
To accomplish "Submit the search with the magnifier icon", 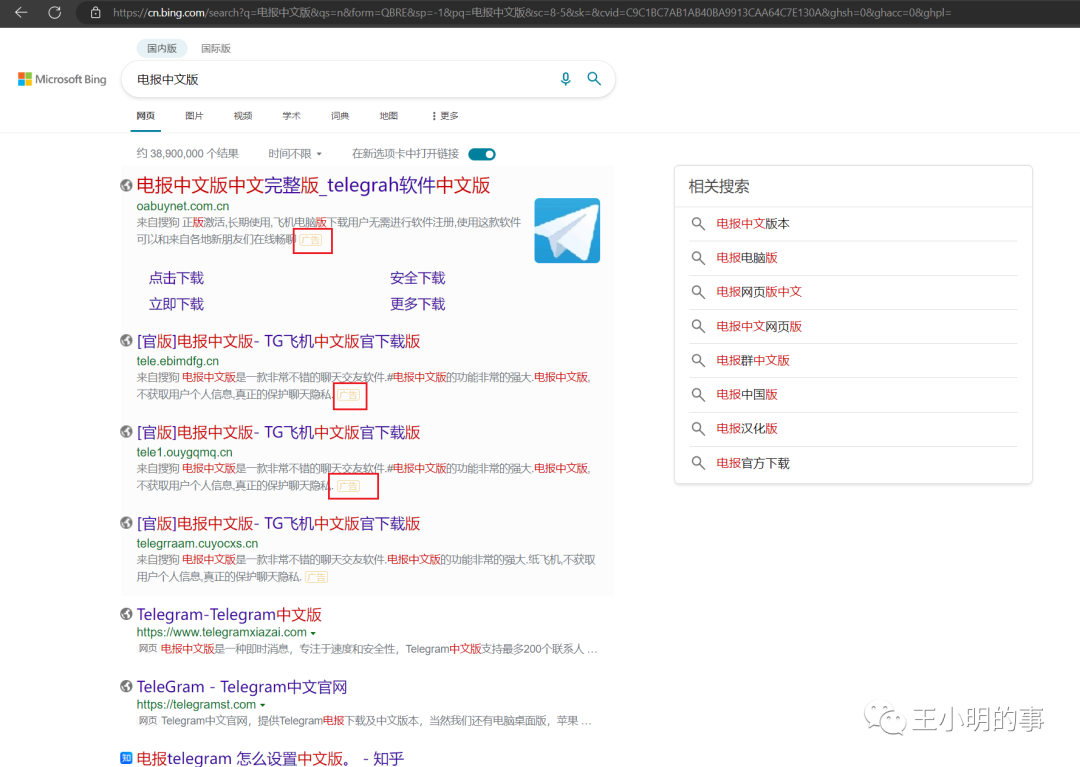I will (594, 79).
